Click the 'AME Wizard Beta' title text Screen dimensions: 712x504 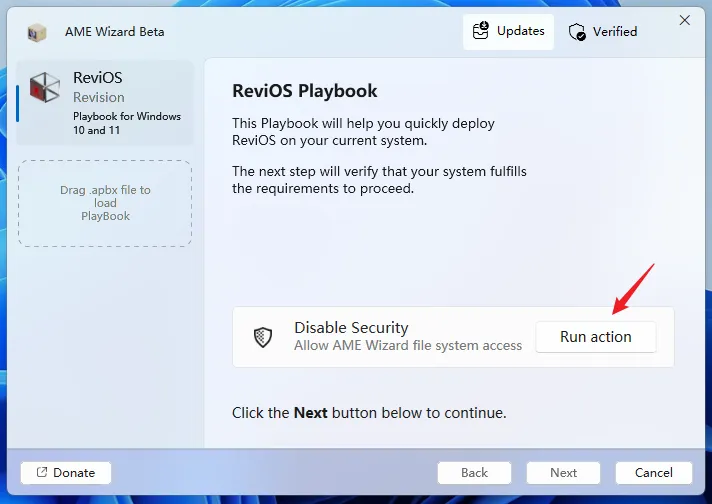pos(114,32)
